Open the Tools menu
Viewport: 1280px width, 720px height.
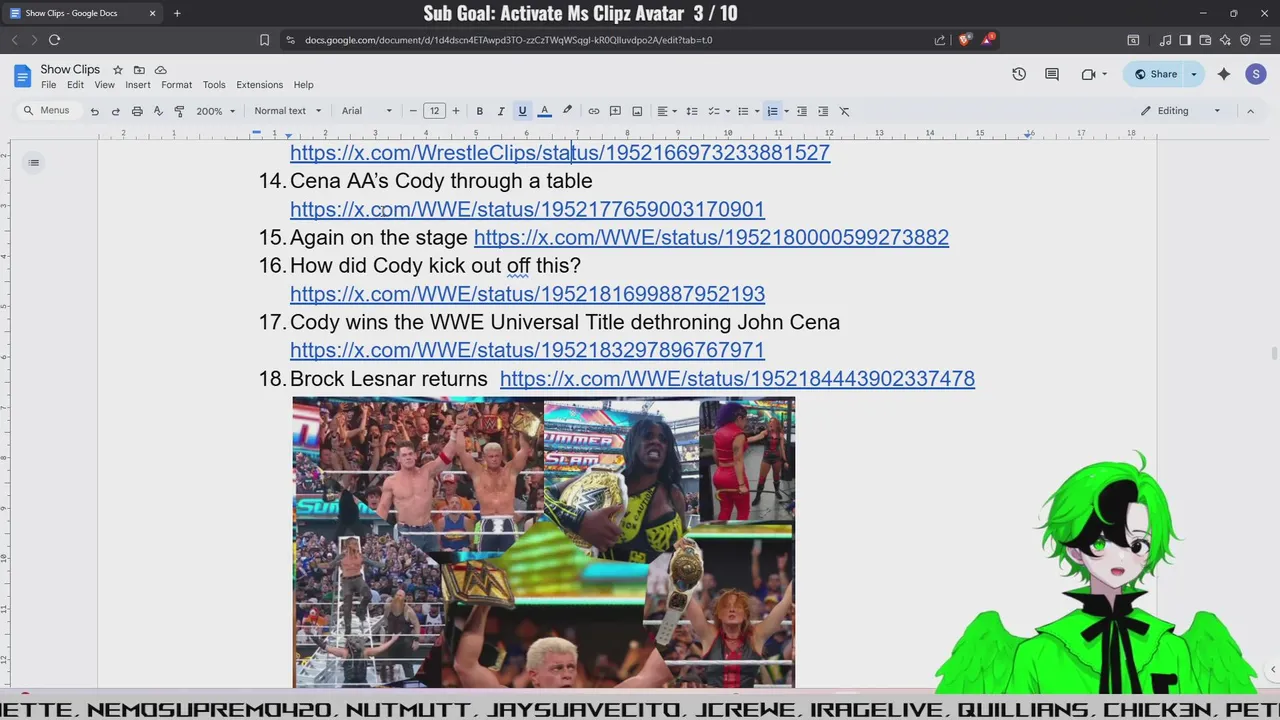pyautogui.click(x=214, y=85)
